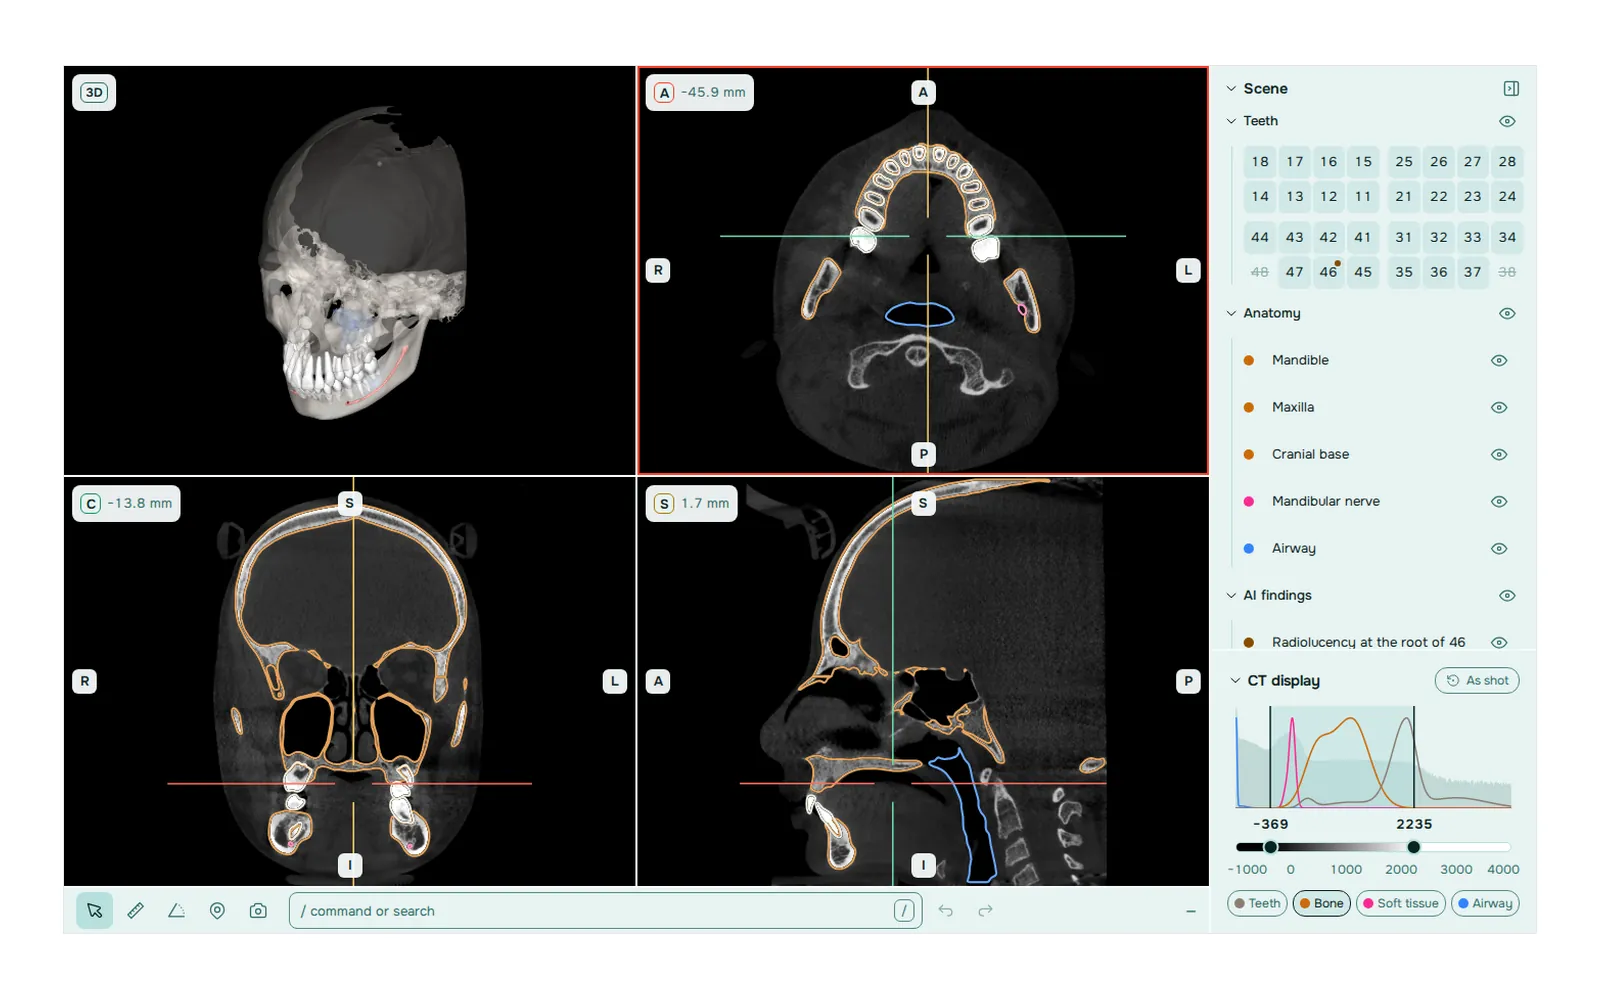Choose the angle measurement tool

click(x=176, y=911)
